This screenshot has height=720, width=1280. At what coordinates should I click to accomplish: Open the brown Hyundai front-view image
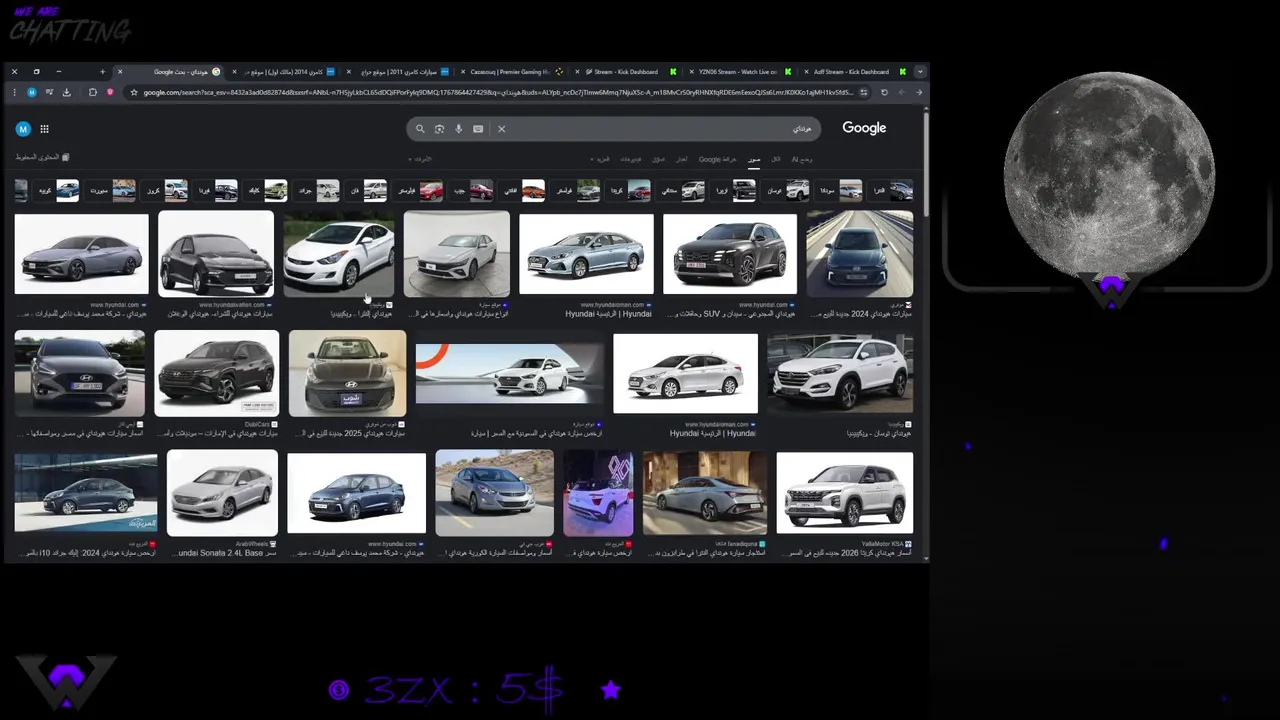(347, 374)
